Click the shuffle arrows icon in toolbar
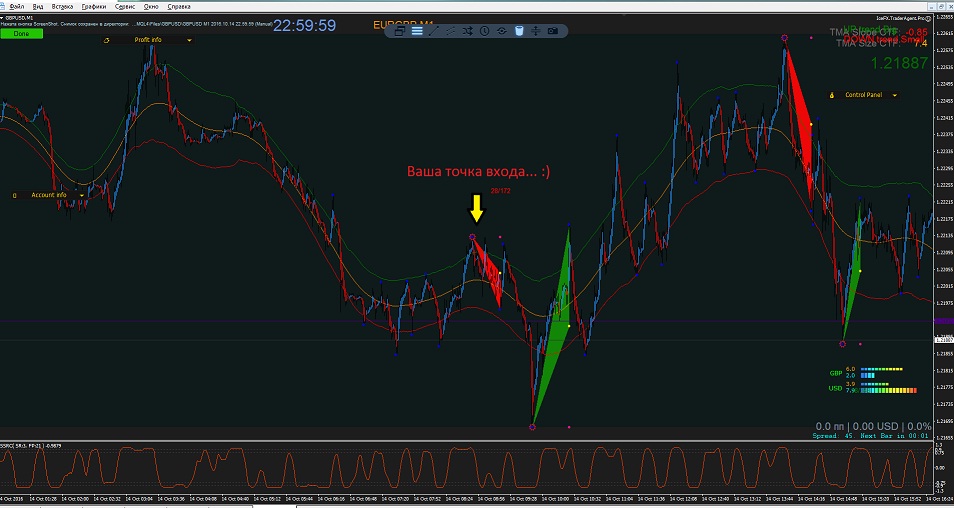The image size is (954, 508). (467, 31)
